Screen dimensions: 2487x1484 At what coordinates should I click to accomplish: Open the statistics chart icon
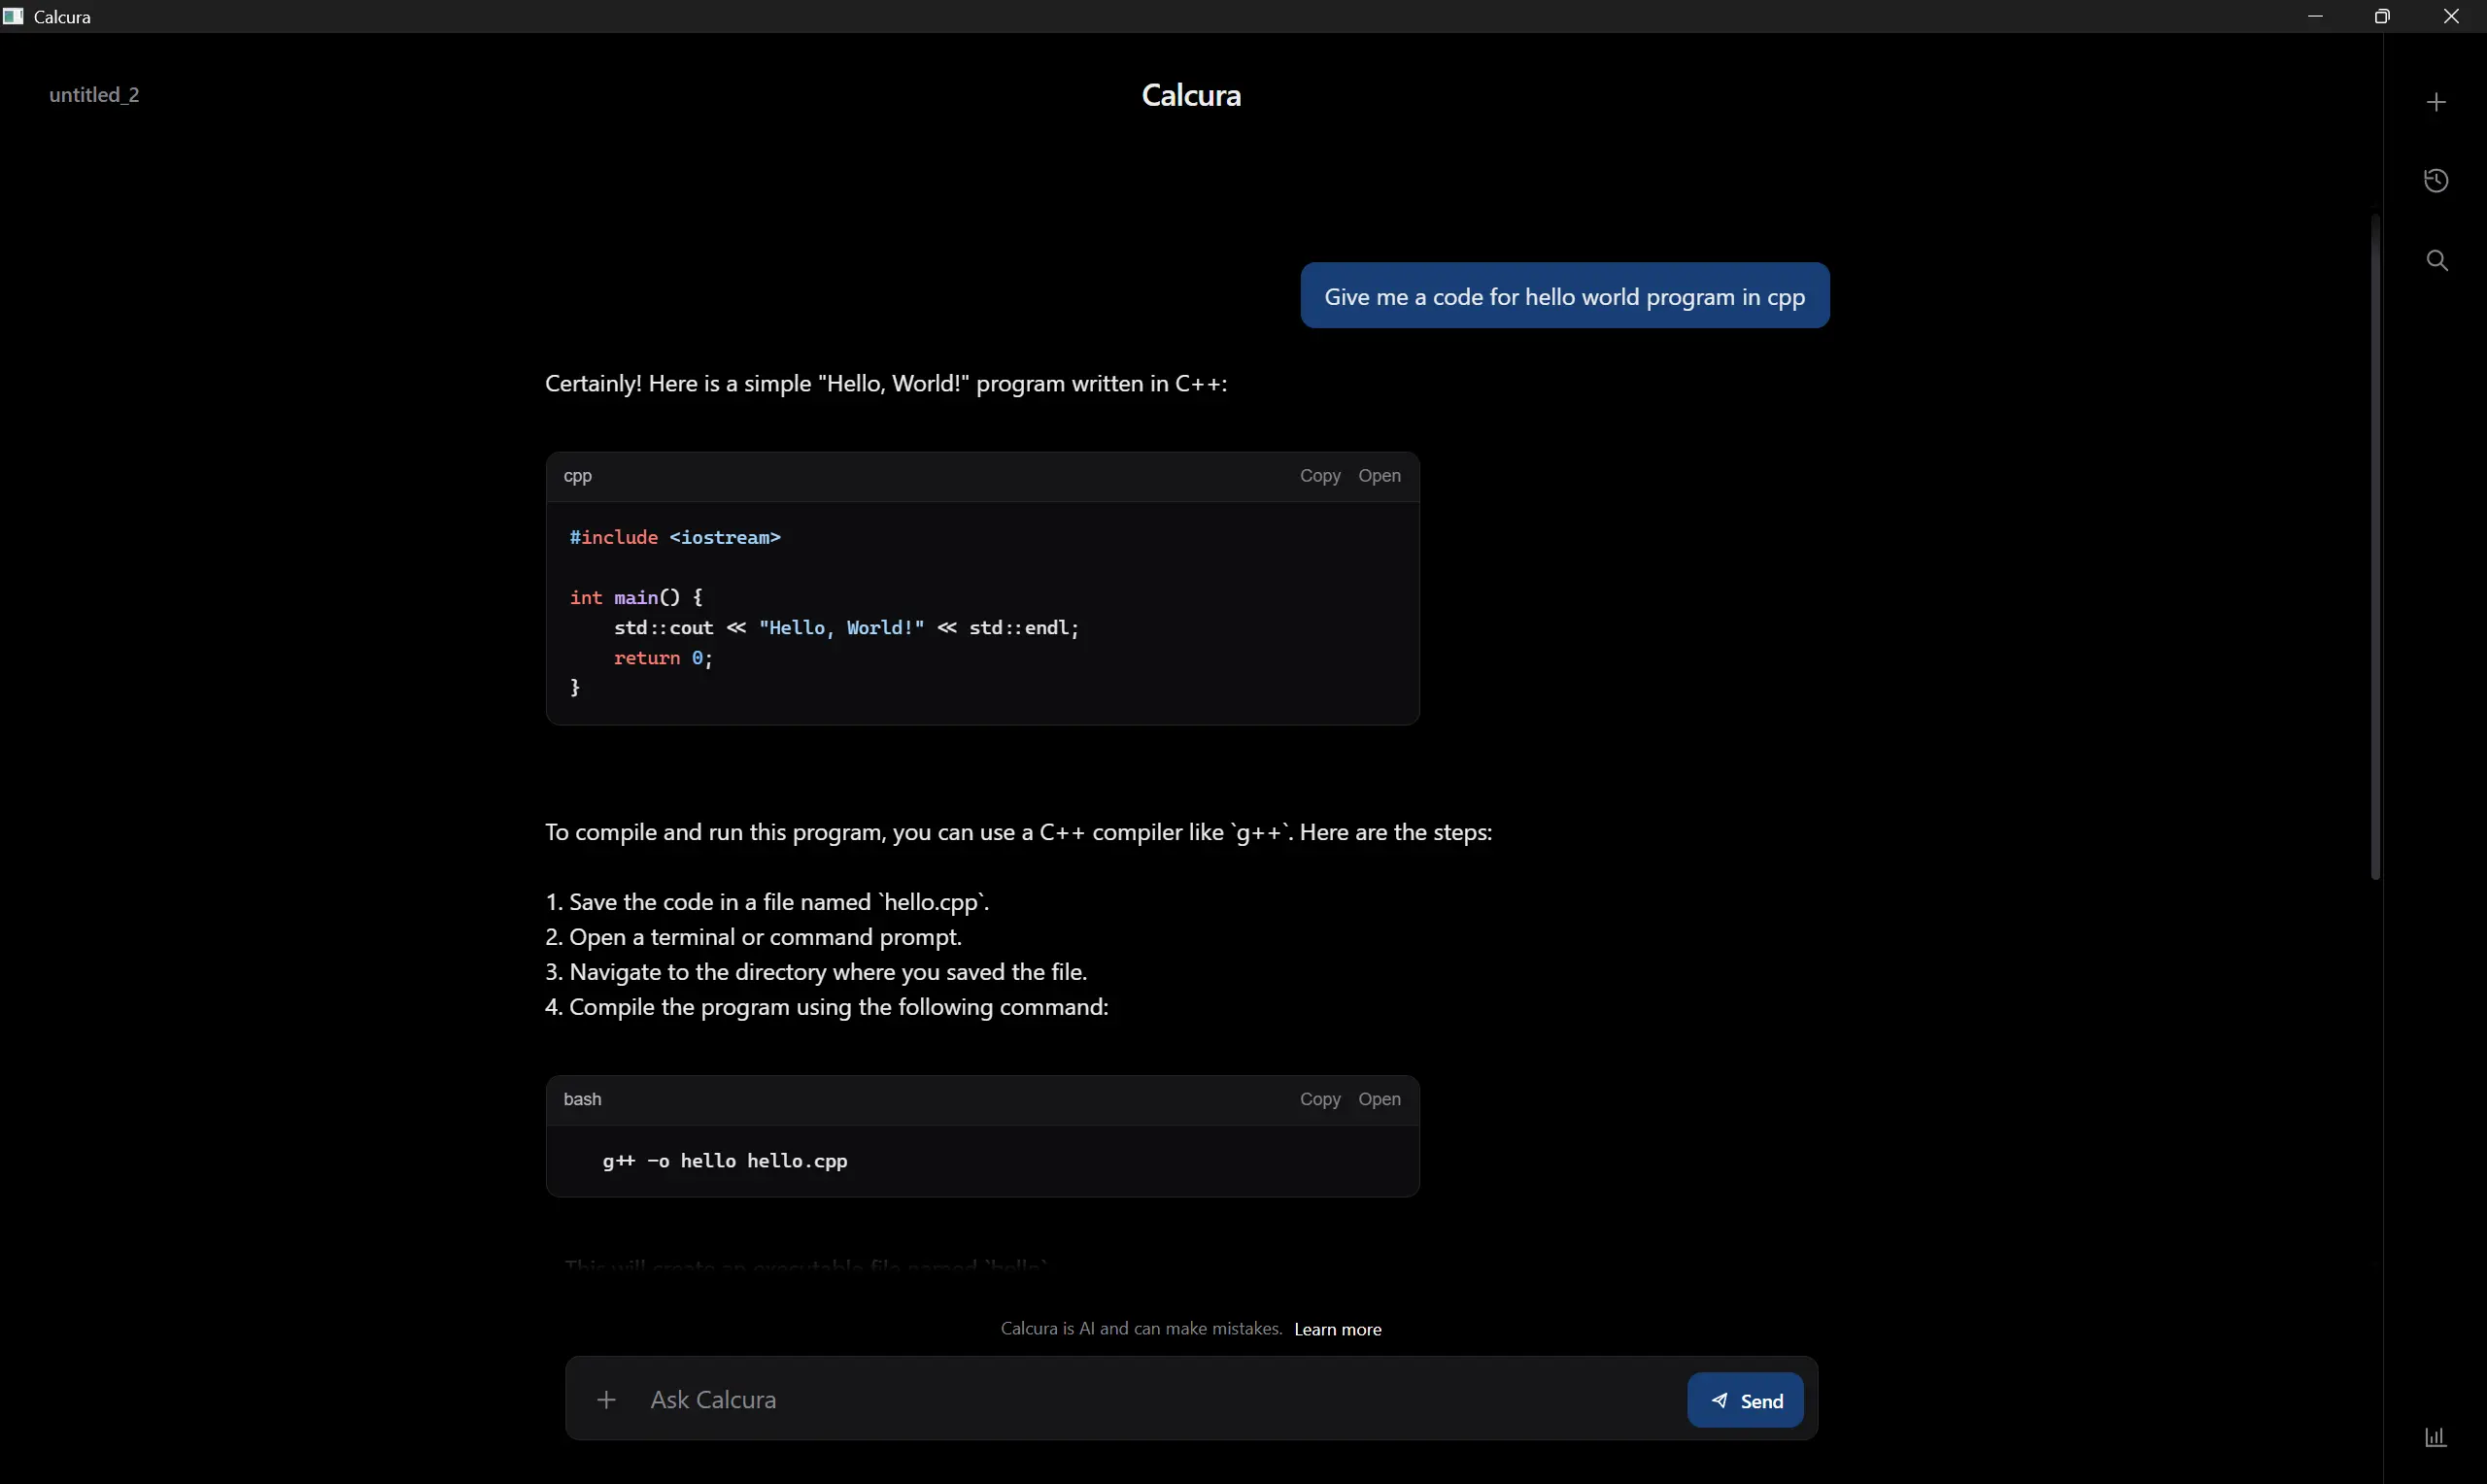pos(2436,1437)
